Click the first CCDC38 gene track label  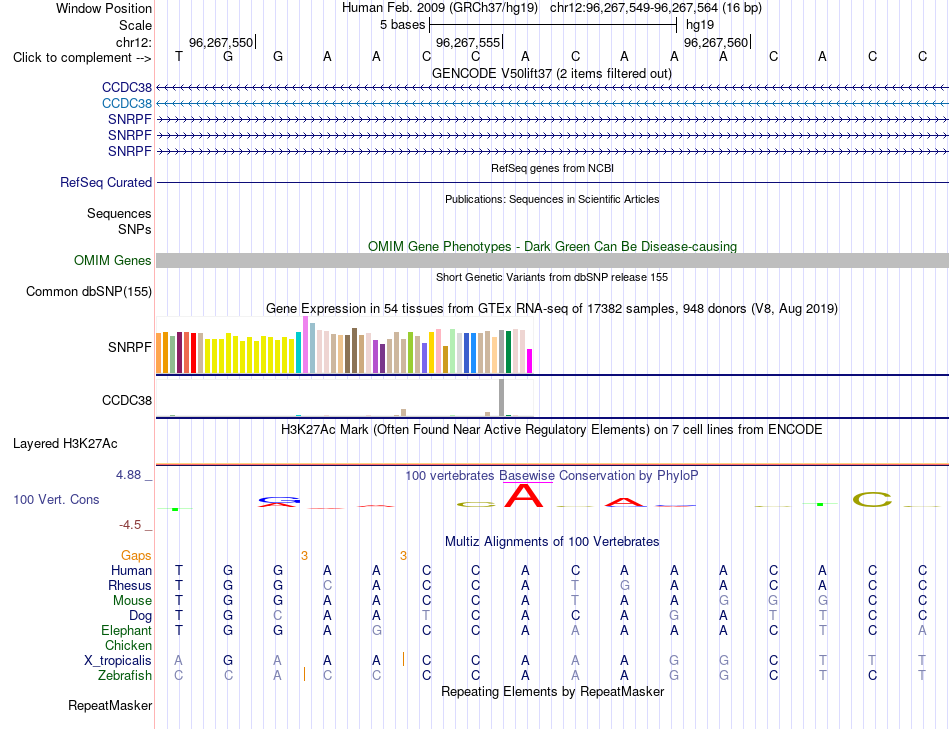[x=127, y=88]
